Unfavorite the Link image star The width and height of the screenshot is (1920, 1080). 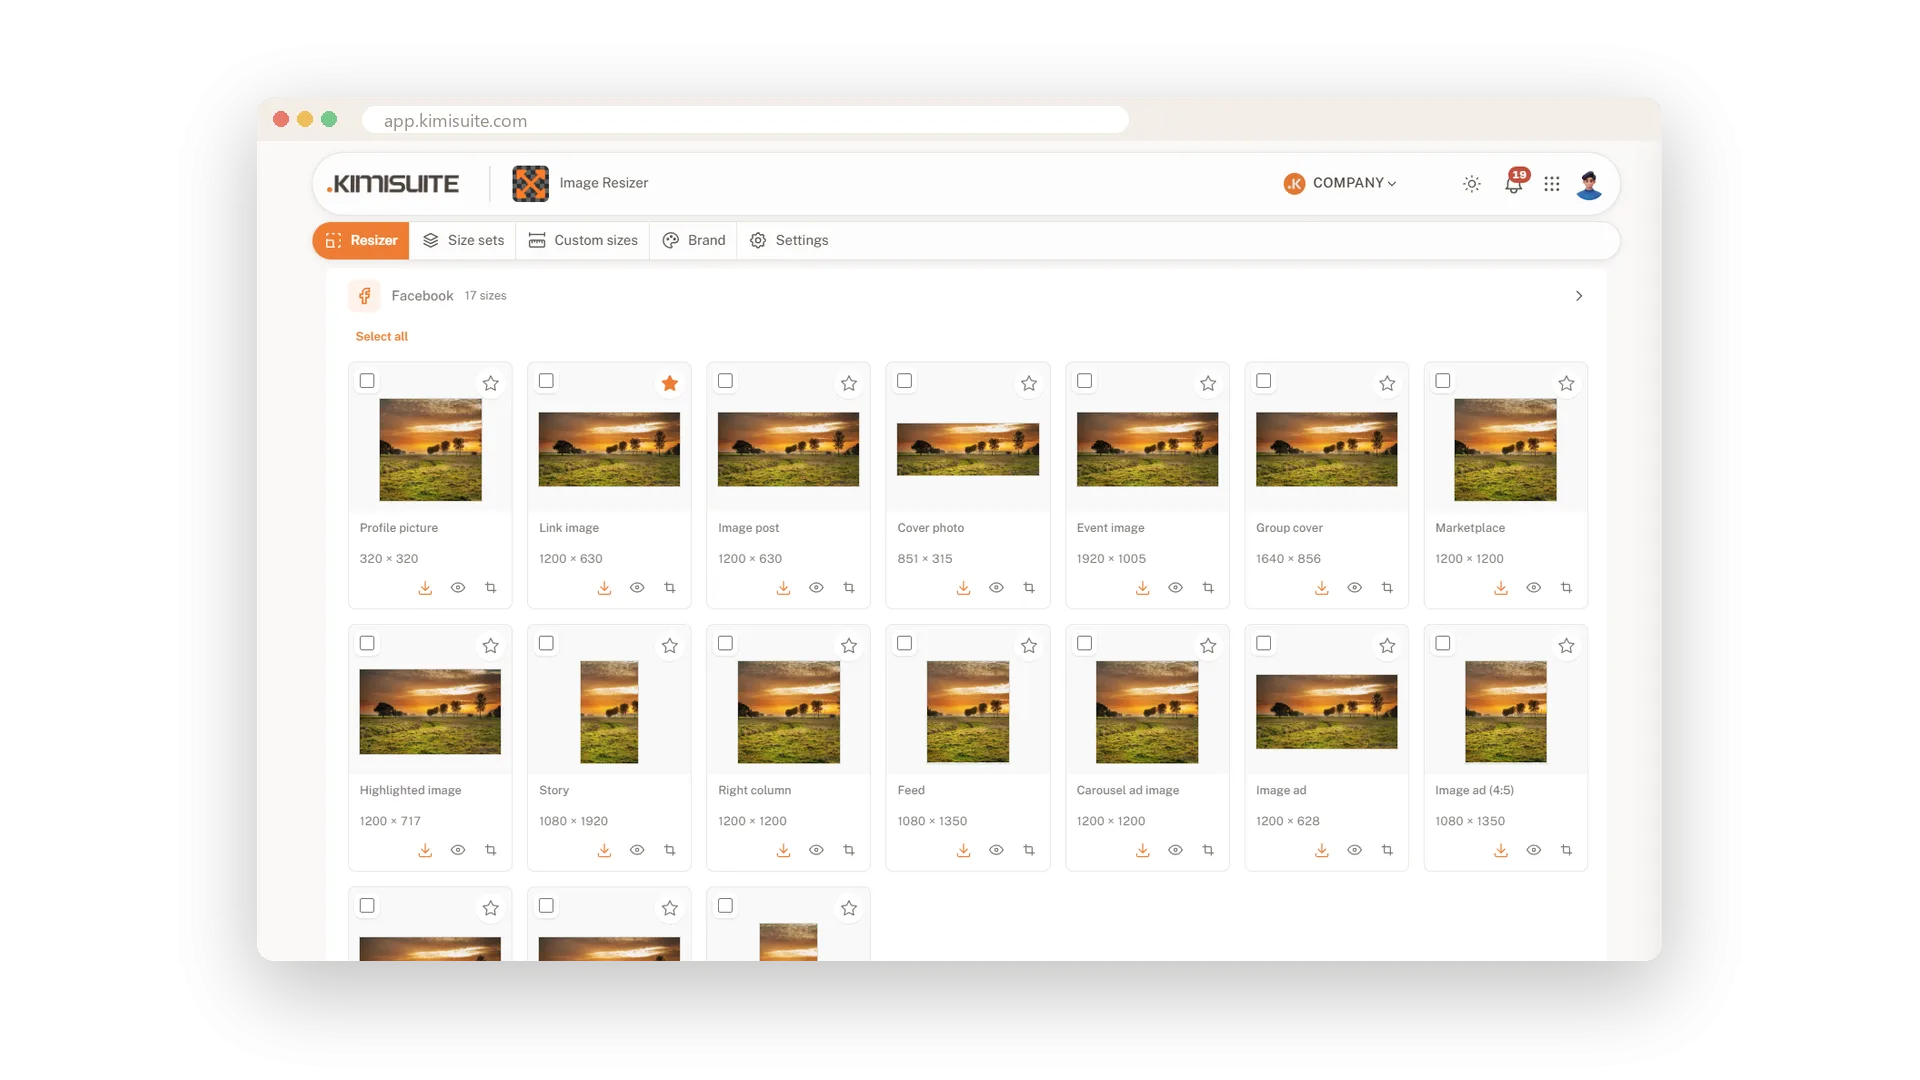670,383
